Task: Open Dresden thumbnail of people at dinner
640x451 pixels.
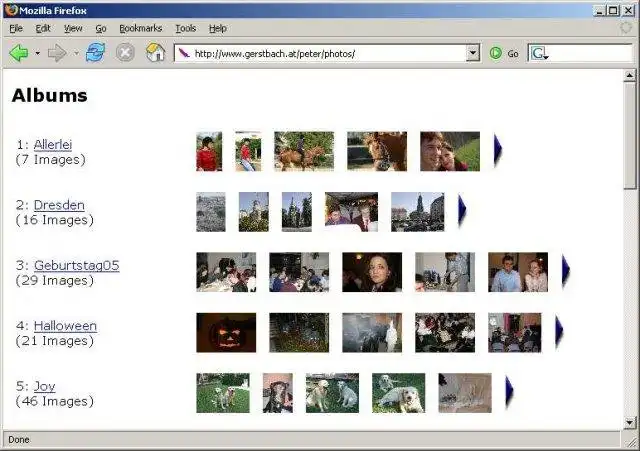Action: point(351,212)
